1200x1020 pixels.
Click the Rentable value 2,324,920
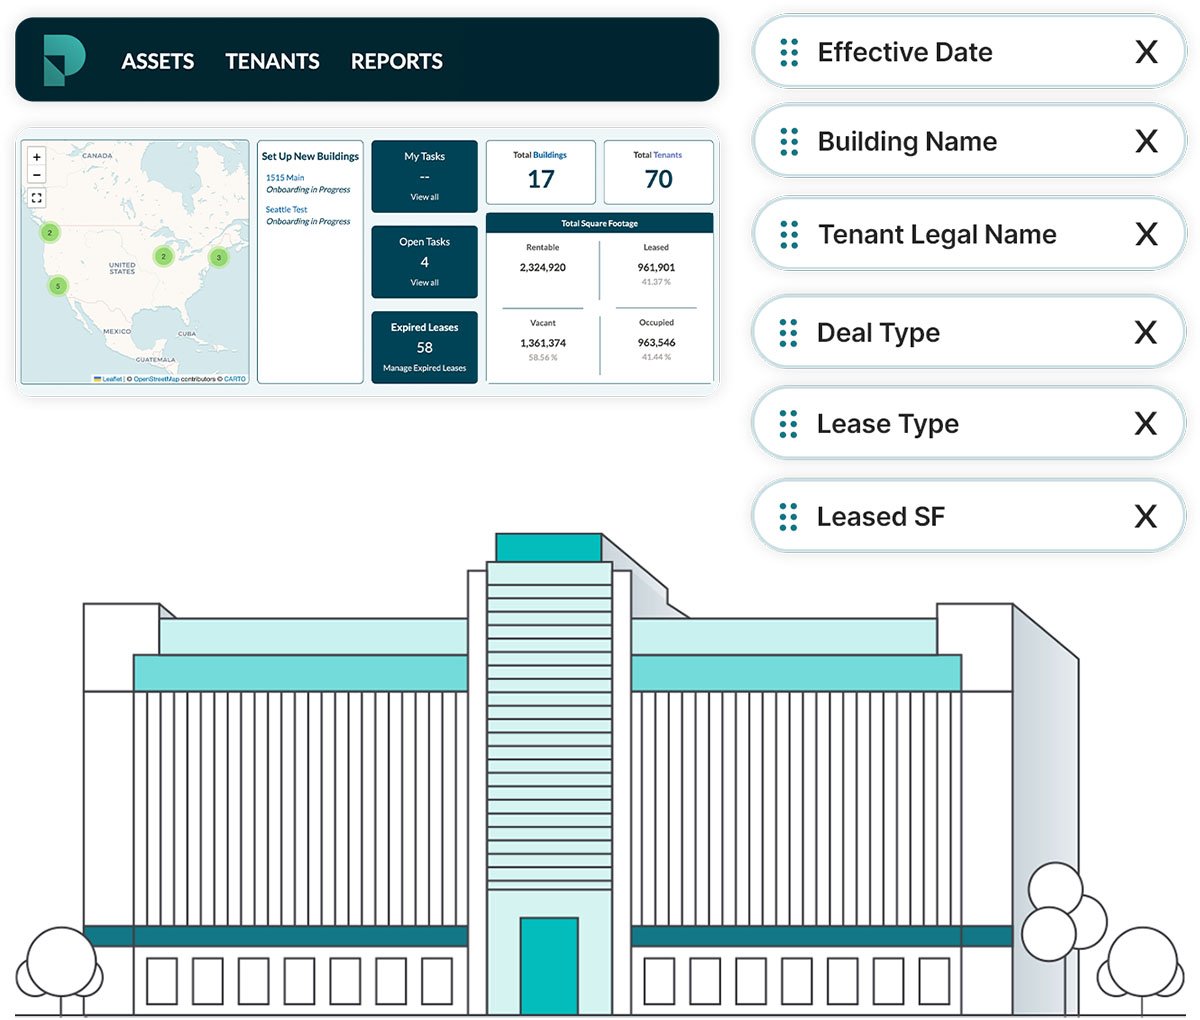point(543,268)
